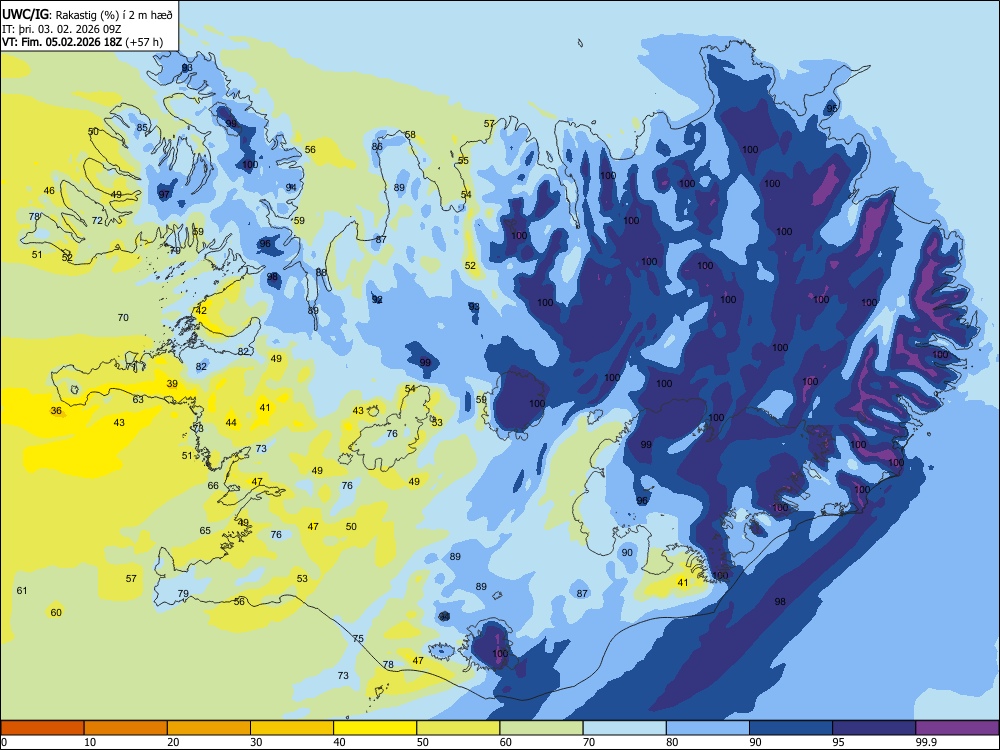
Task: Click the humidity value 70 on the map
Action: [123, 317]
